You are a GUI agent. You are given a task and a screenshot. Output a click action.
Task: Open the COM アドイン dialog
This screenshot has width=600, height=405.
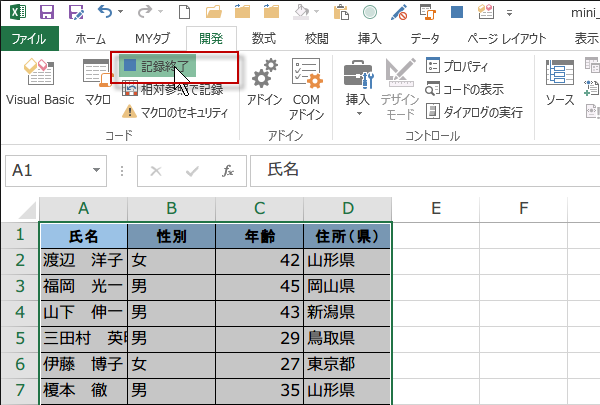tap(307, 89)
